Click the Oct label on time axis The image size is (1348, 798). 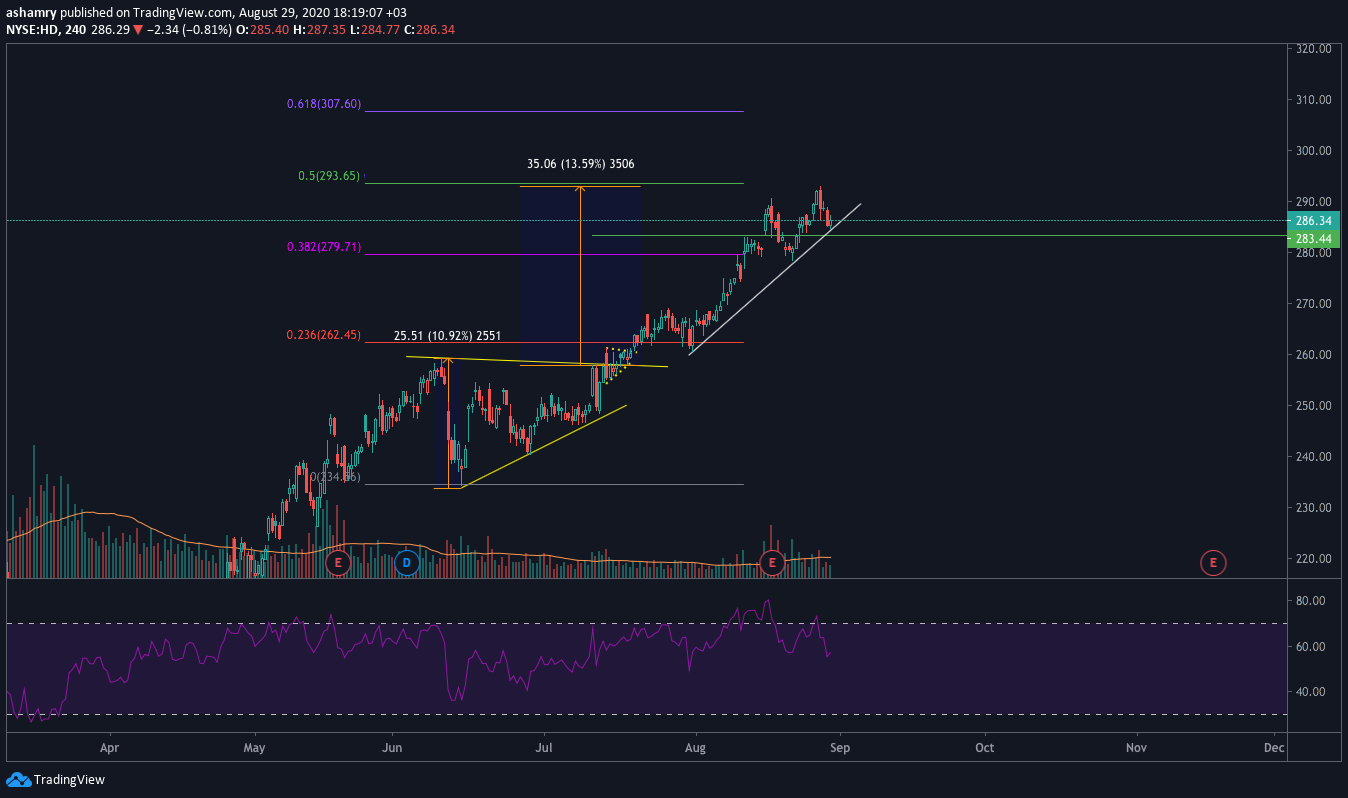pyautogui.click(x=985, y=747)
